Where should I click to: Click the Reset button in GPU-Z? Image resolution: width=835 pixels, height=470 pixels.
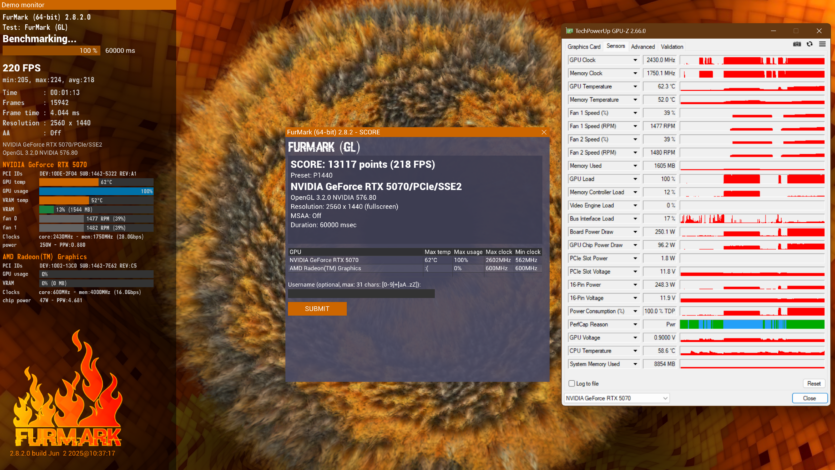point(814,383)
